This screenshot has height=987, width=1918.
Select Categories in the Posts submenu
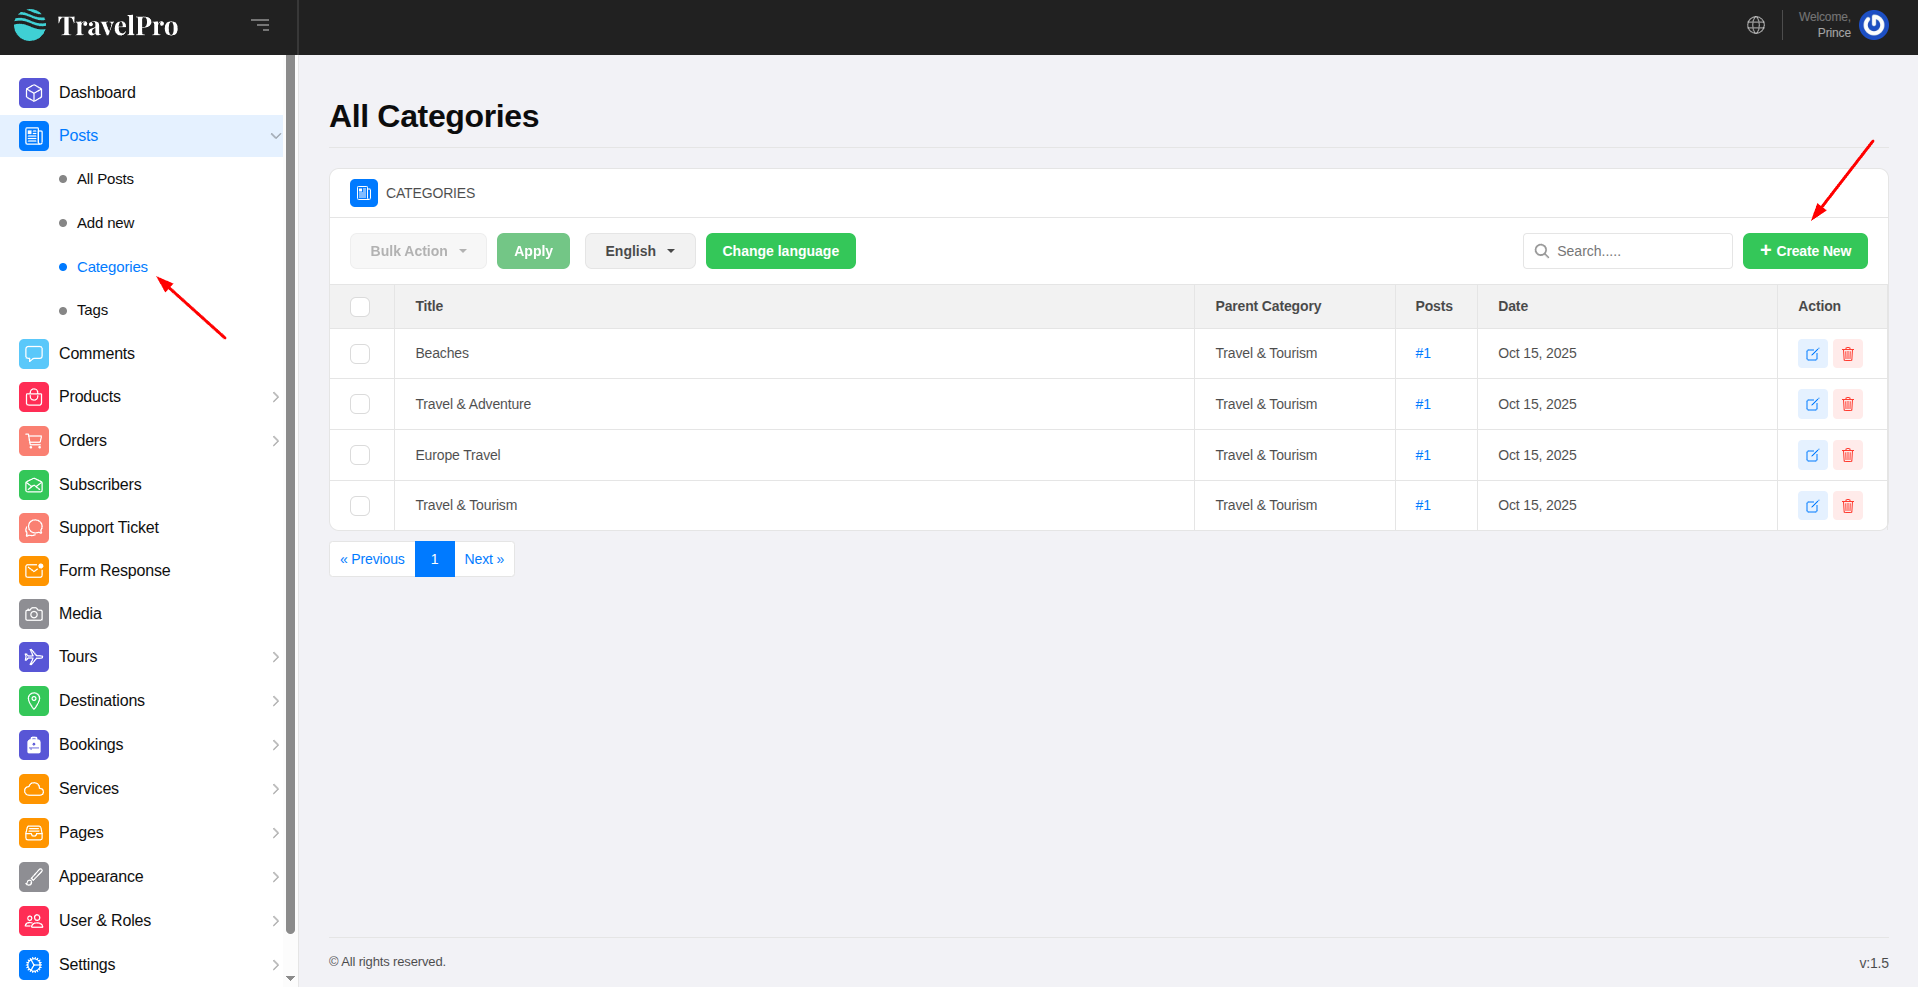point(112,267)
